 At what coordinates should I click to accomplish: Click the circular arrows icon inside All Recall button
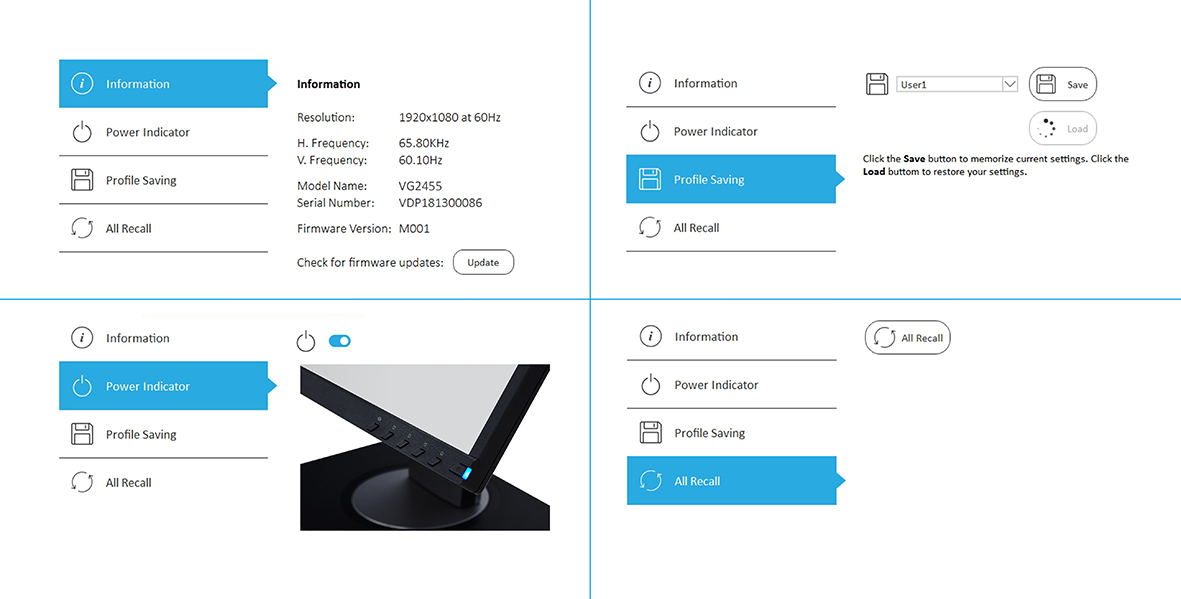[x=883, y=338]
